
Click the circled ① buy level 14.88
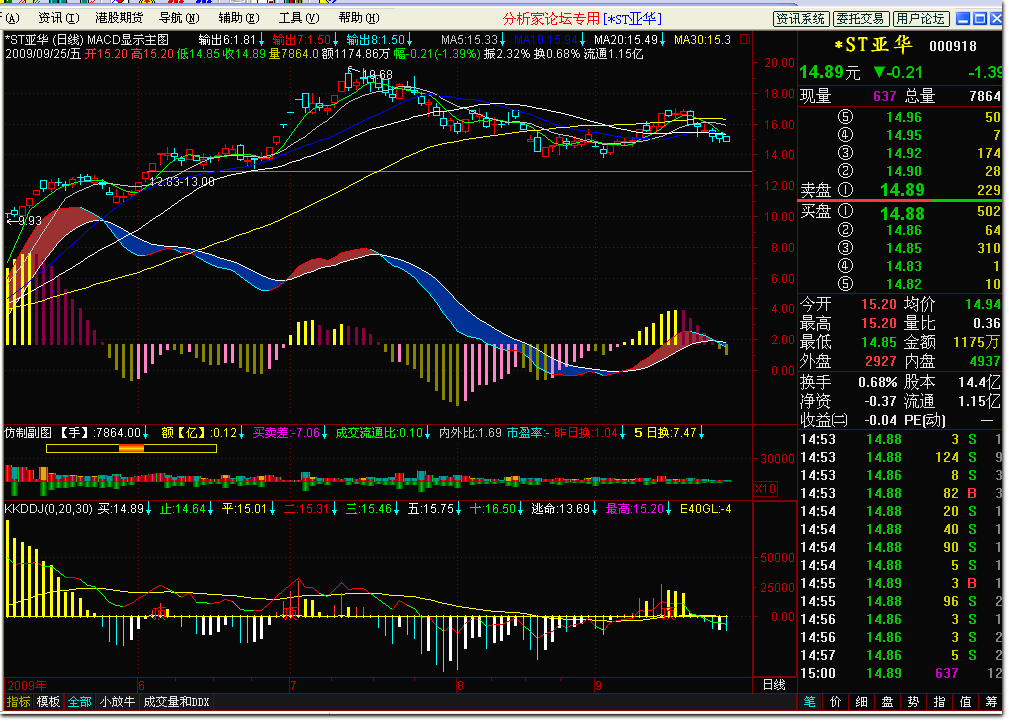pyautogui.click(x=845, y=211)
